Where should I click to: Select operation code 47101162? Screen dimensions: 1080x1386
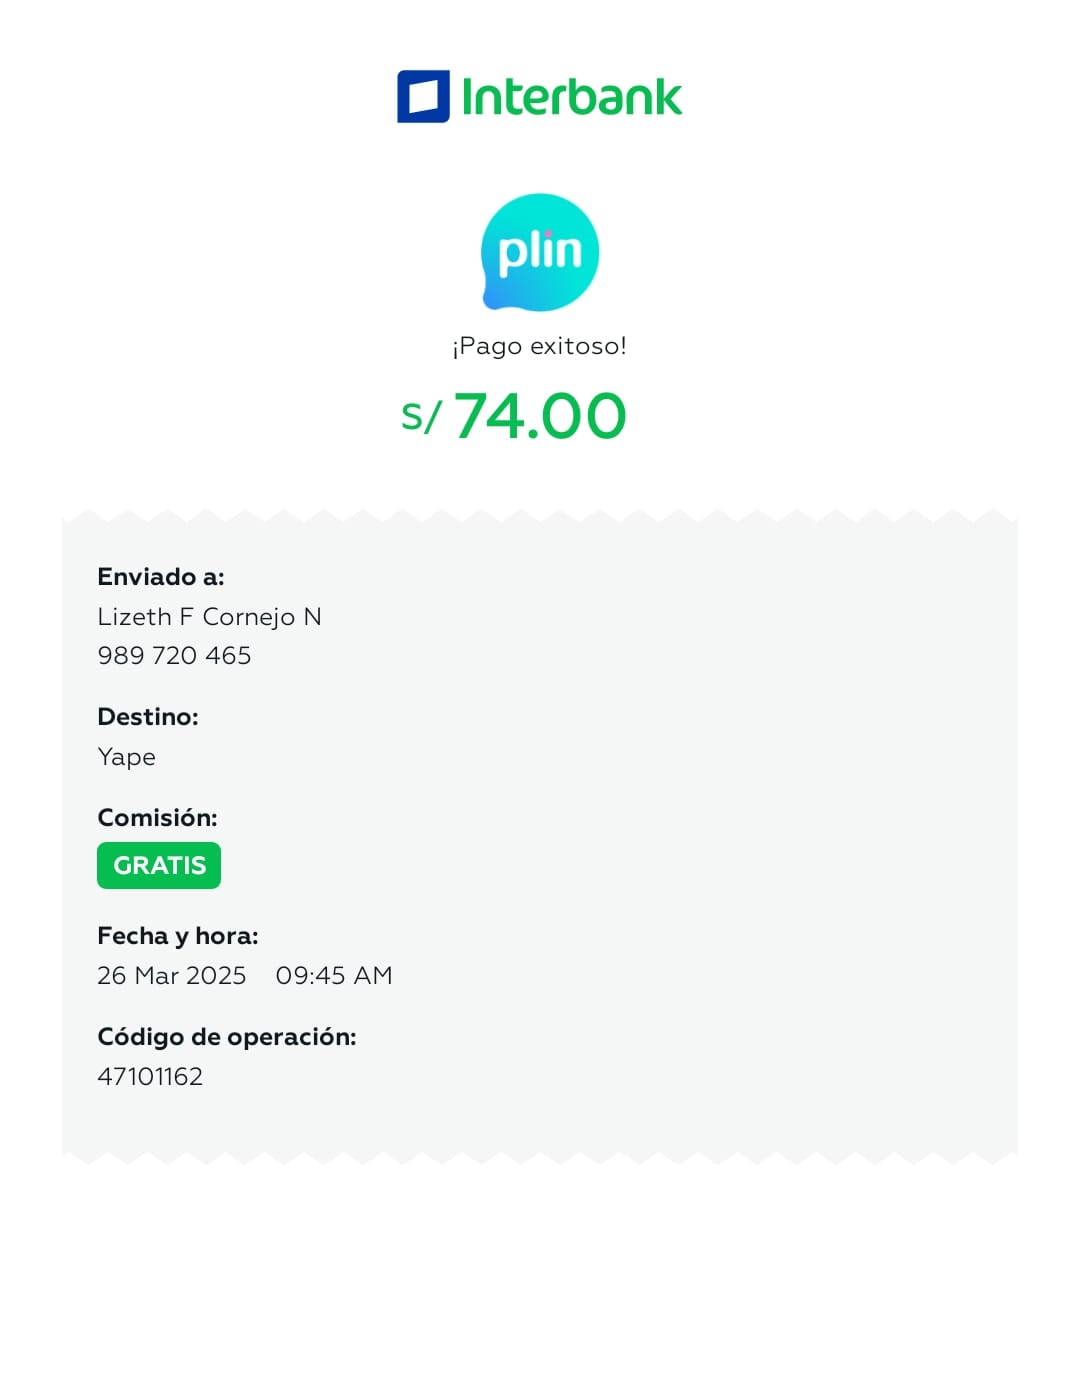point(150,1077)
